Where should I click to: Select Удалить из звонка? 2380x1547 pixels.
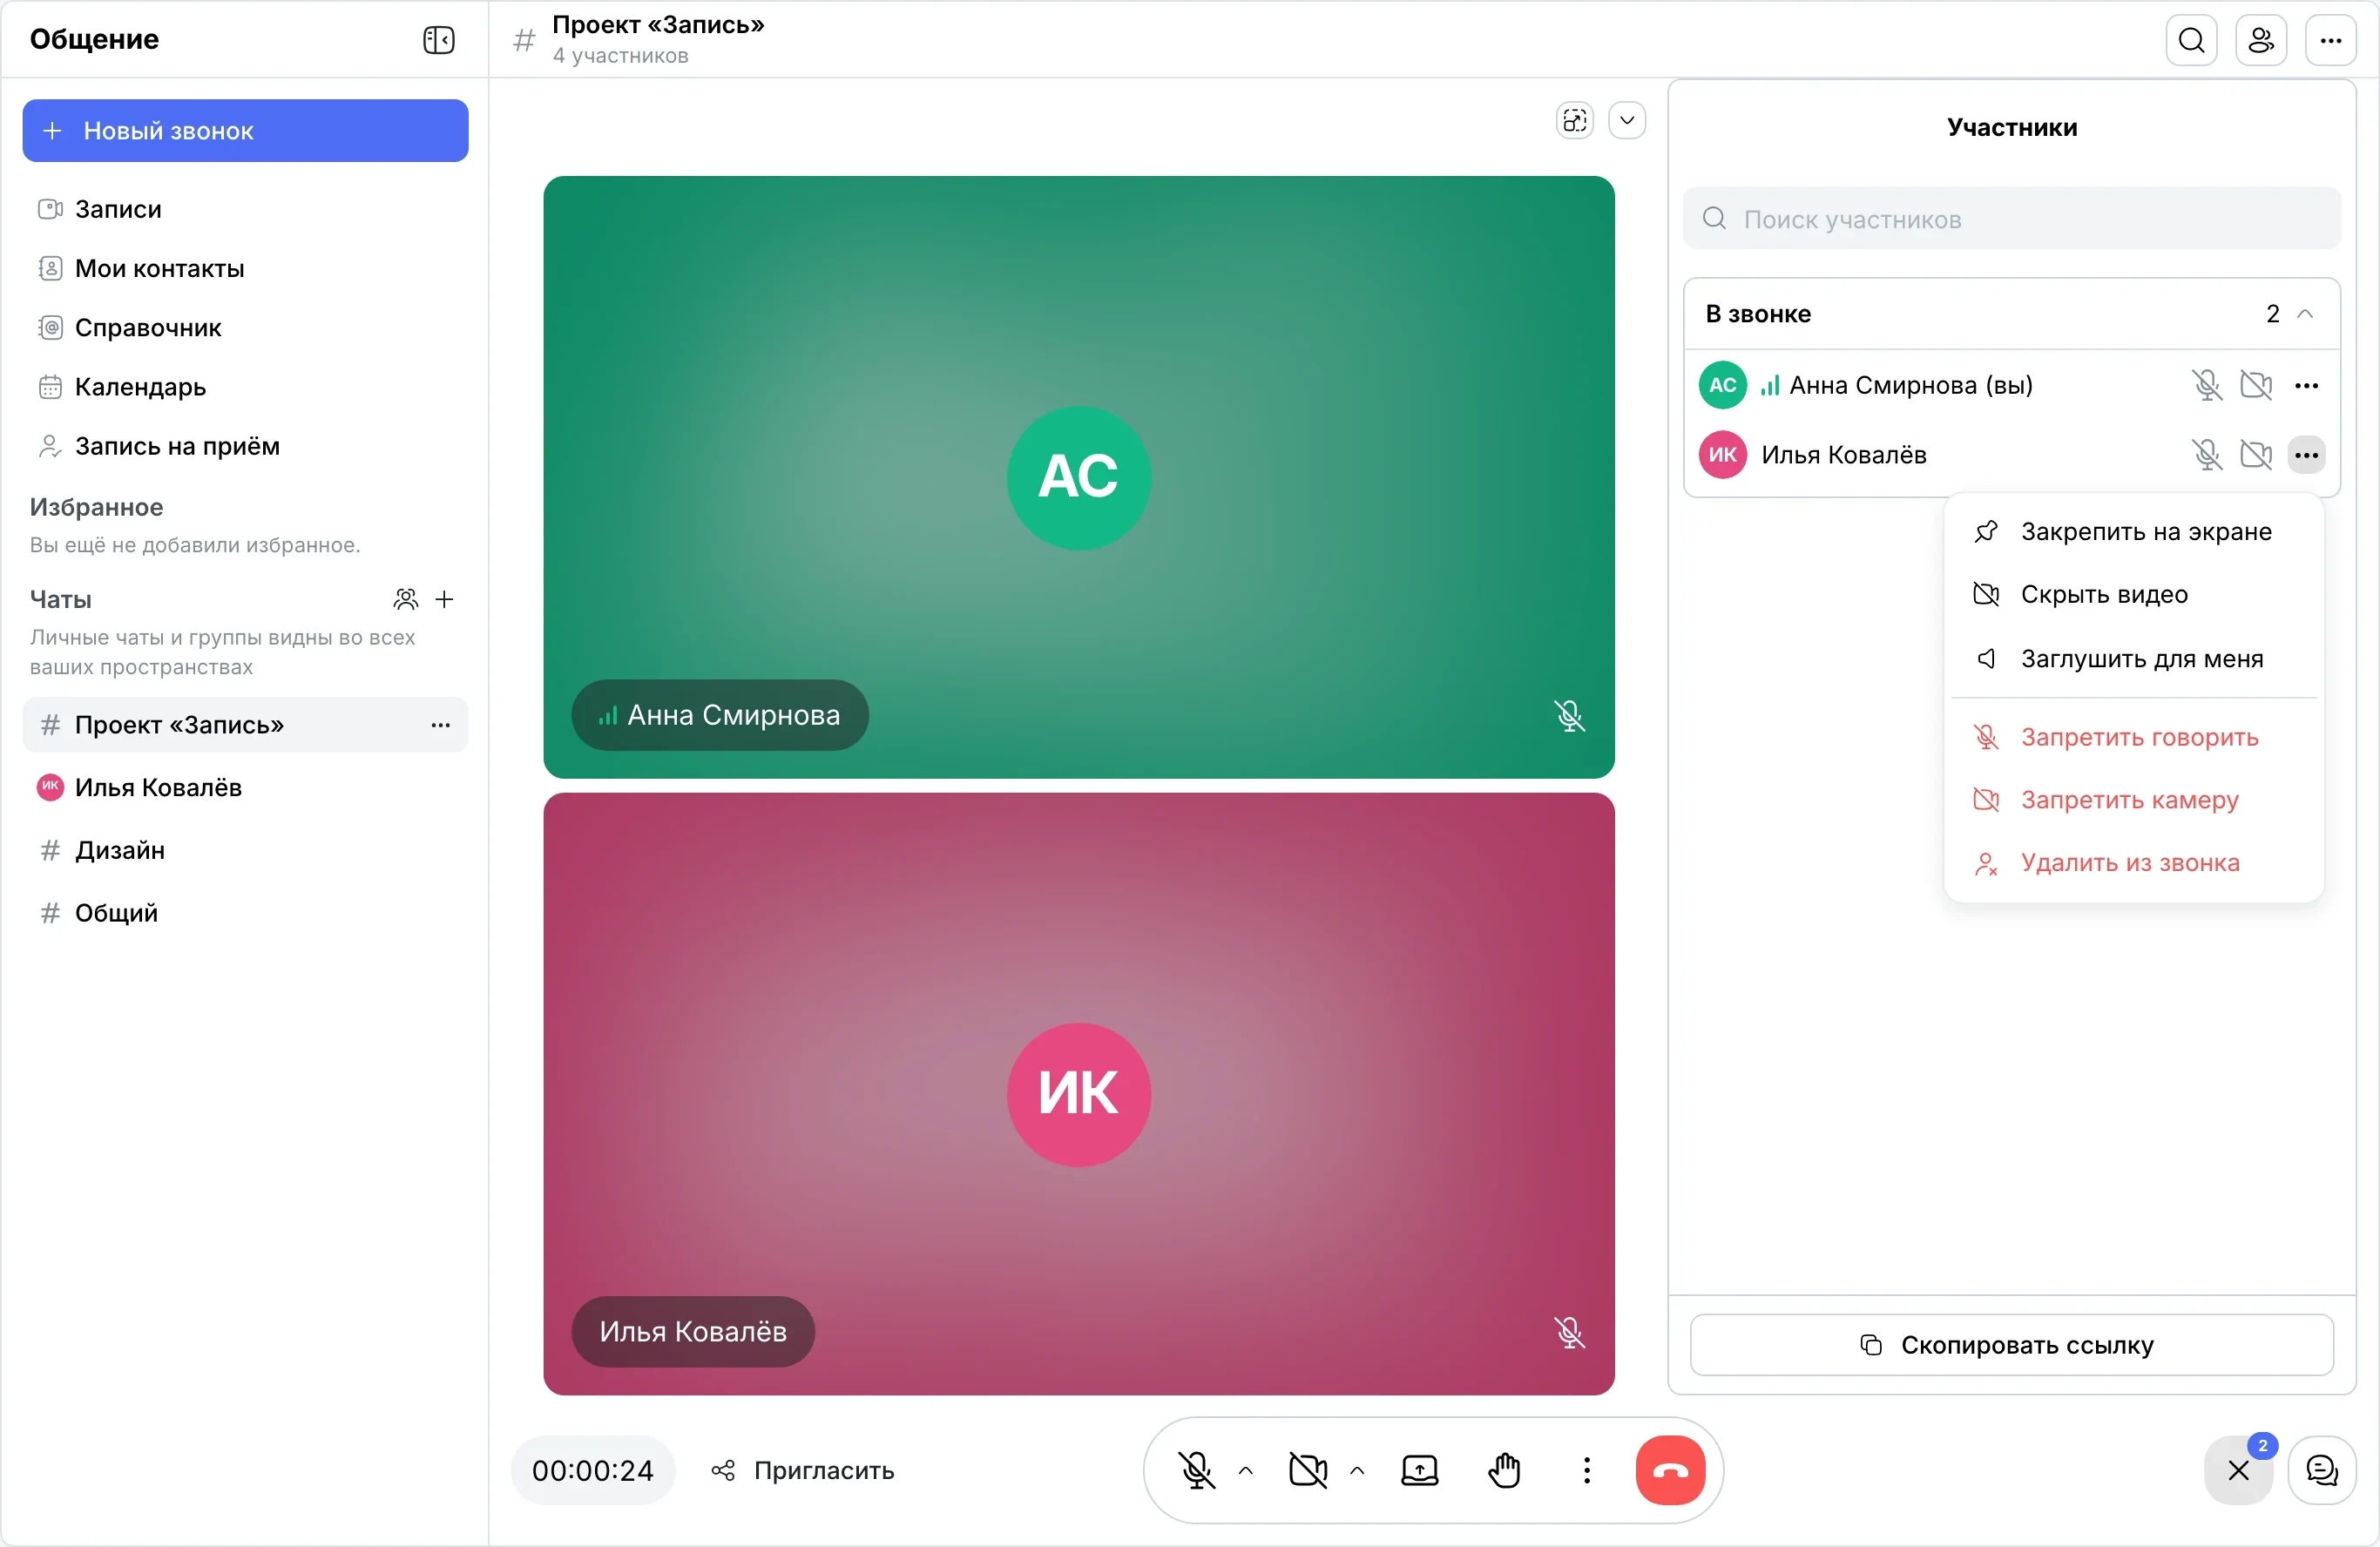coord(2133,862)
